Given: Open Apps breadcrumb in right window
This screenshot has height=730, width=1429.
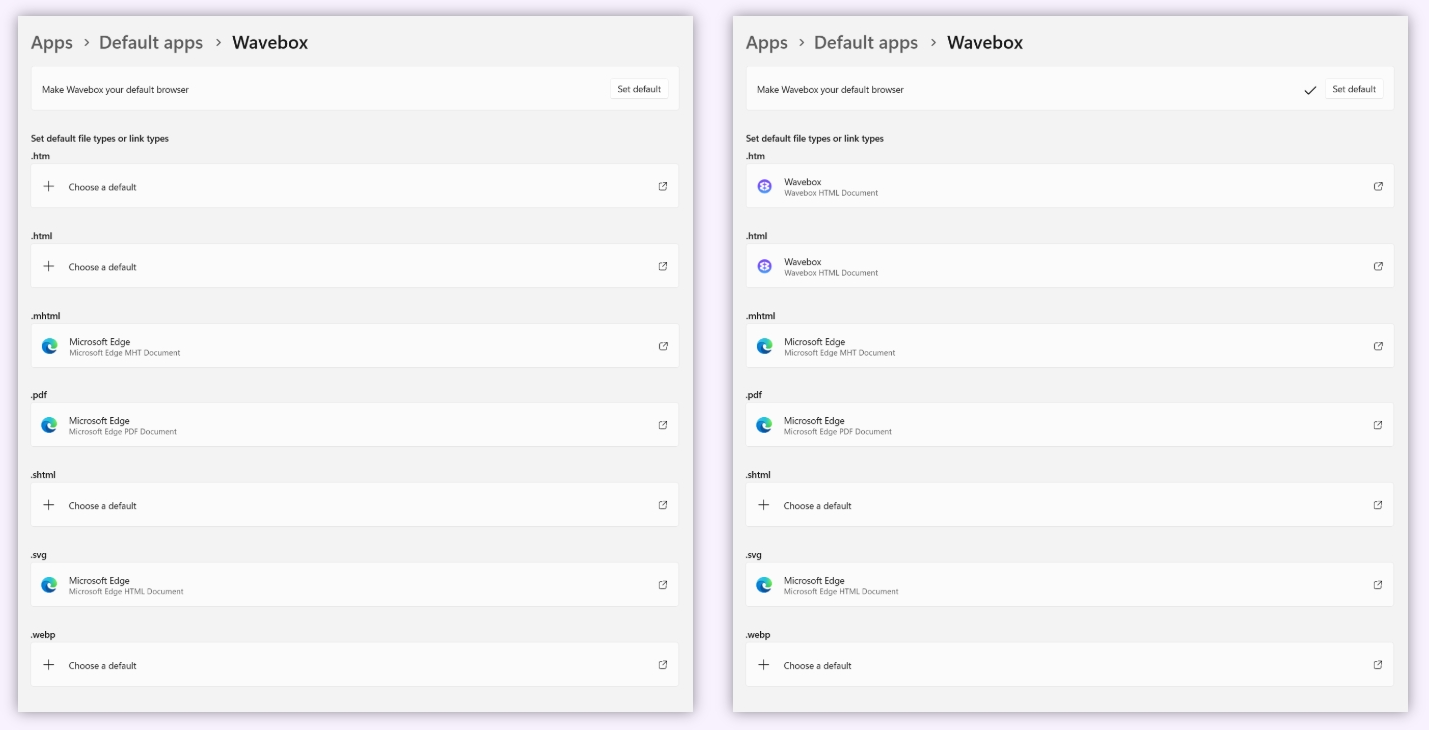Looking at the screenshot, I should coord(767,43).
